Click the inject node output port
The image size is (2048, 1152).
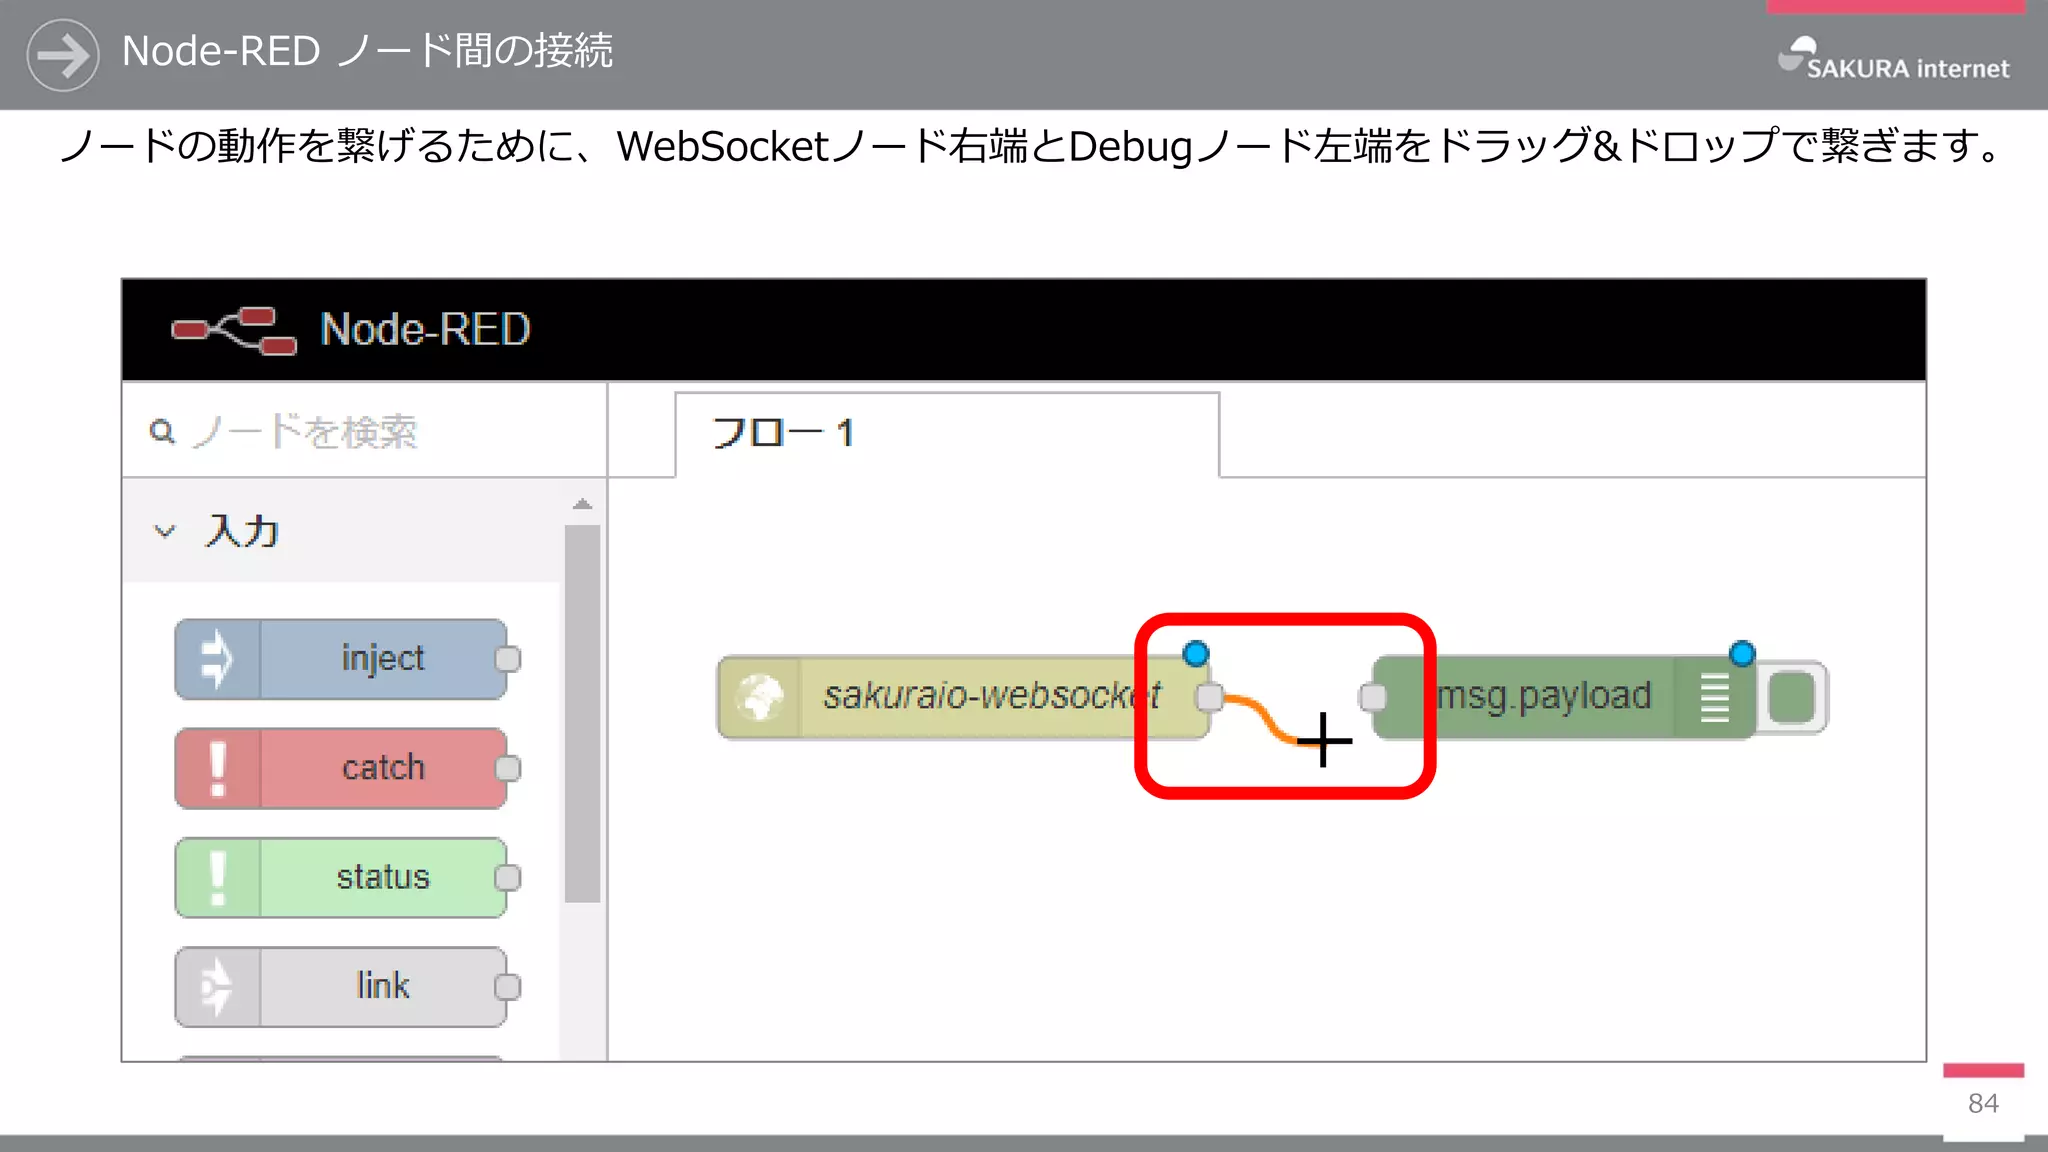[508, 659]
